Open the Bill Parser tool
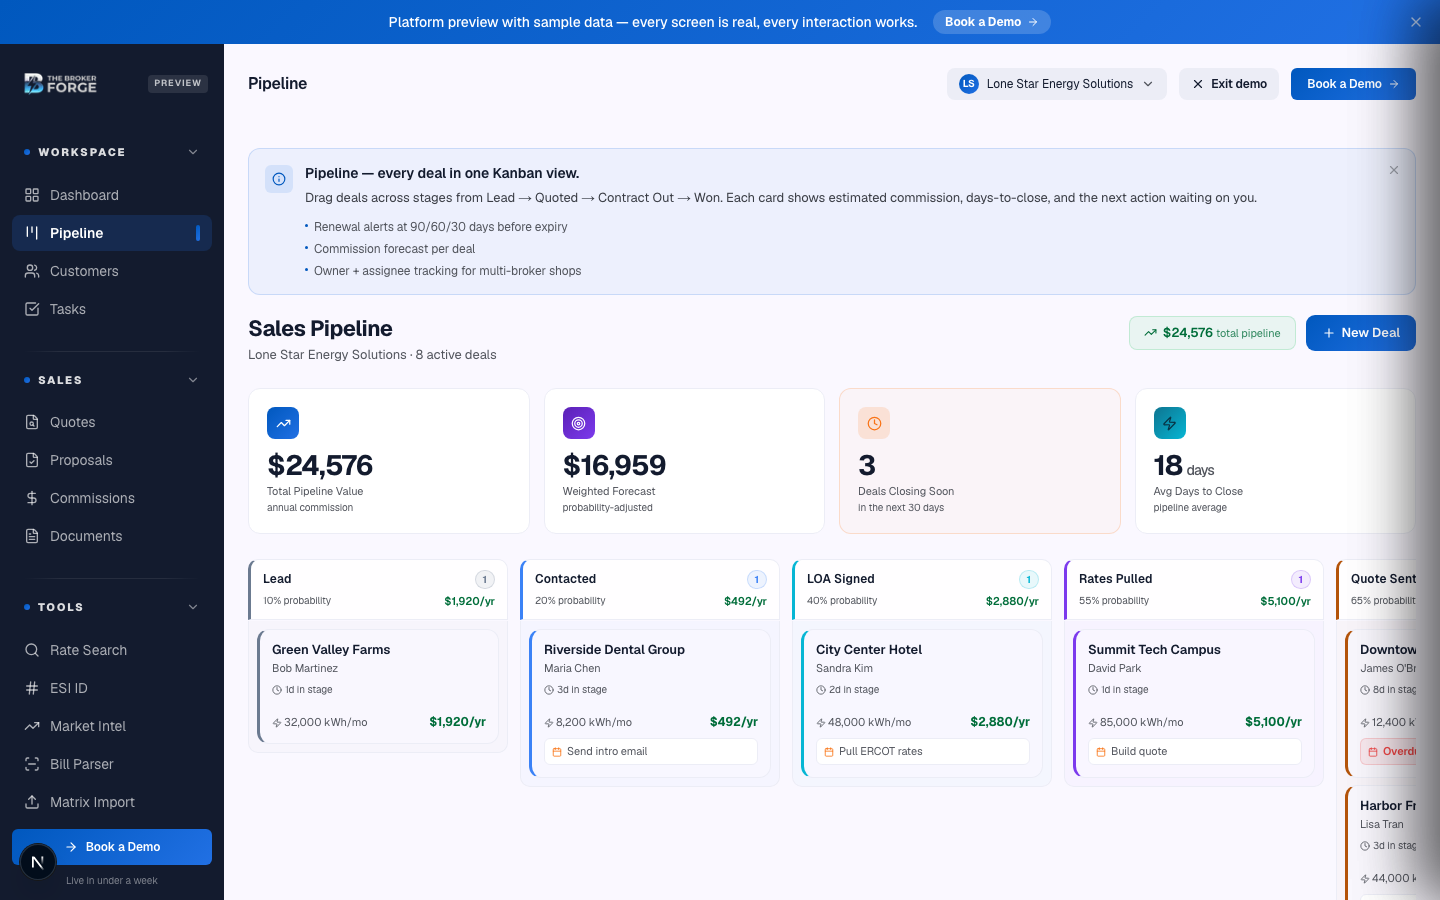Image resolution: width=1440 pixels, height=900 pixels. point(112,764)
